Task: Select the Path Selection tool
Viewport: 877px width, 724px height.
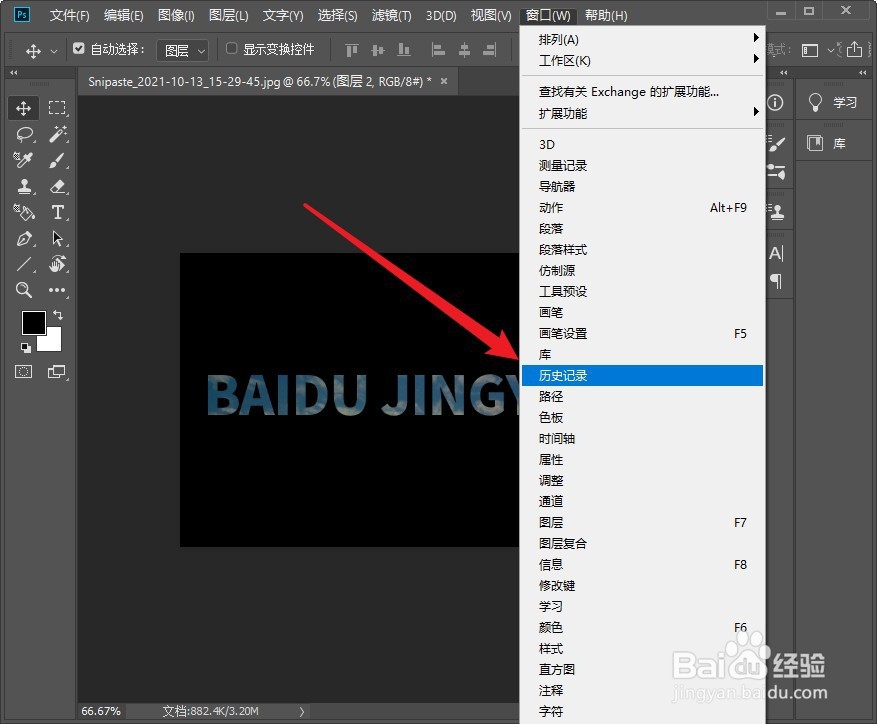Action: click(57, 238)
